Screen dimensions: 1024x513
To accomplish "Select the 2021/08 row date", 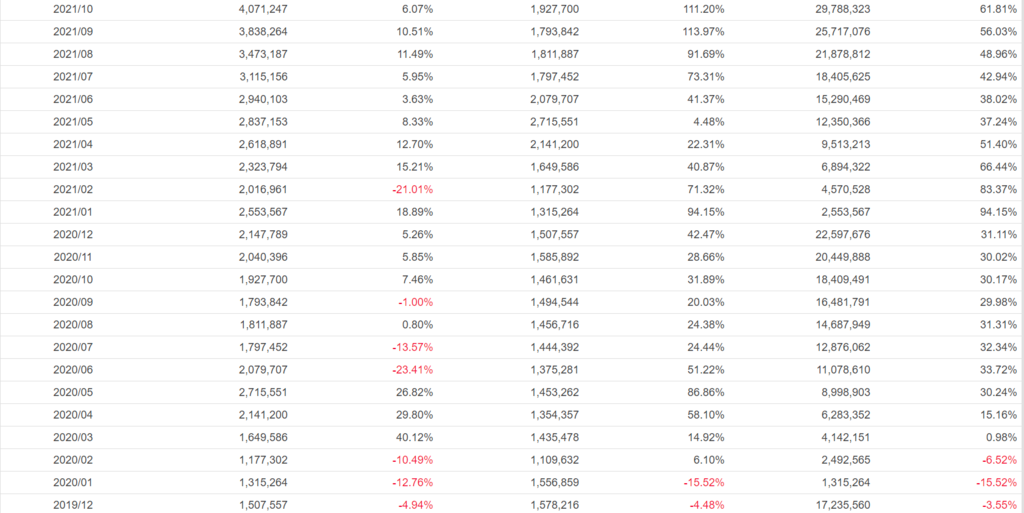I will (72, 53).
